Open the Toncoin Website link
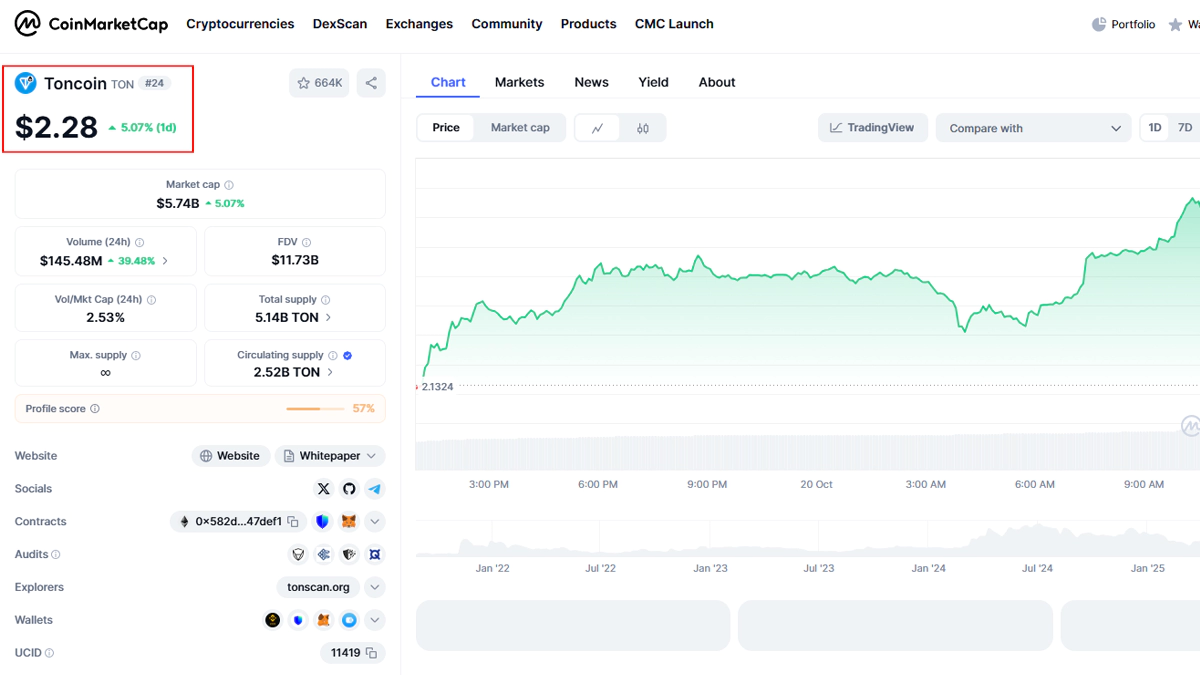 click(231, 456)
